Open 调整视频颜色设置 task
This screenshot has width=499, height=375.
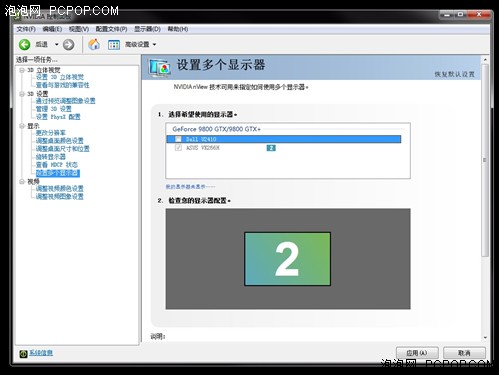pos(59,189)
